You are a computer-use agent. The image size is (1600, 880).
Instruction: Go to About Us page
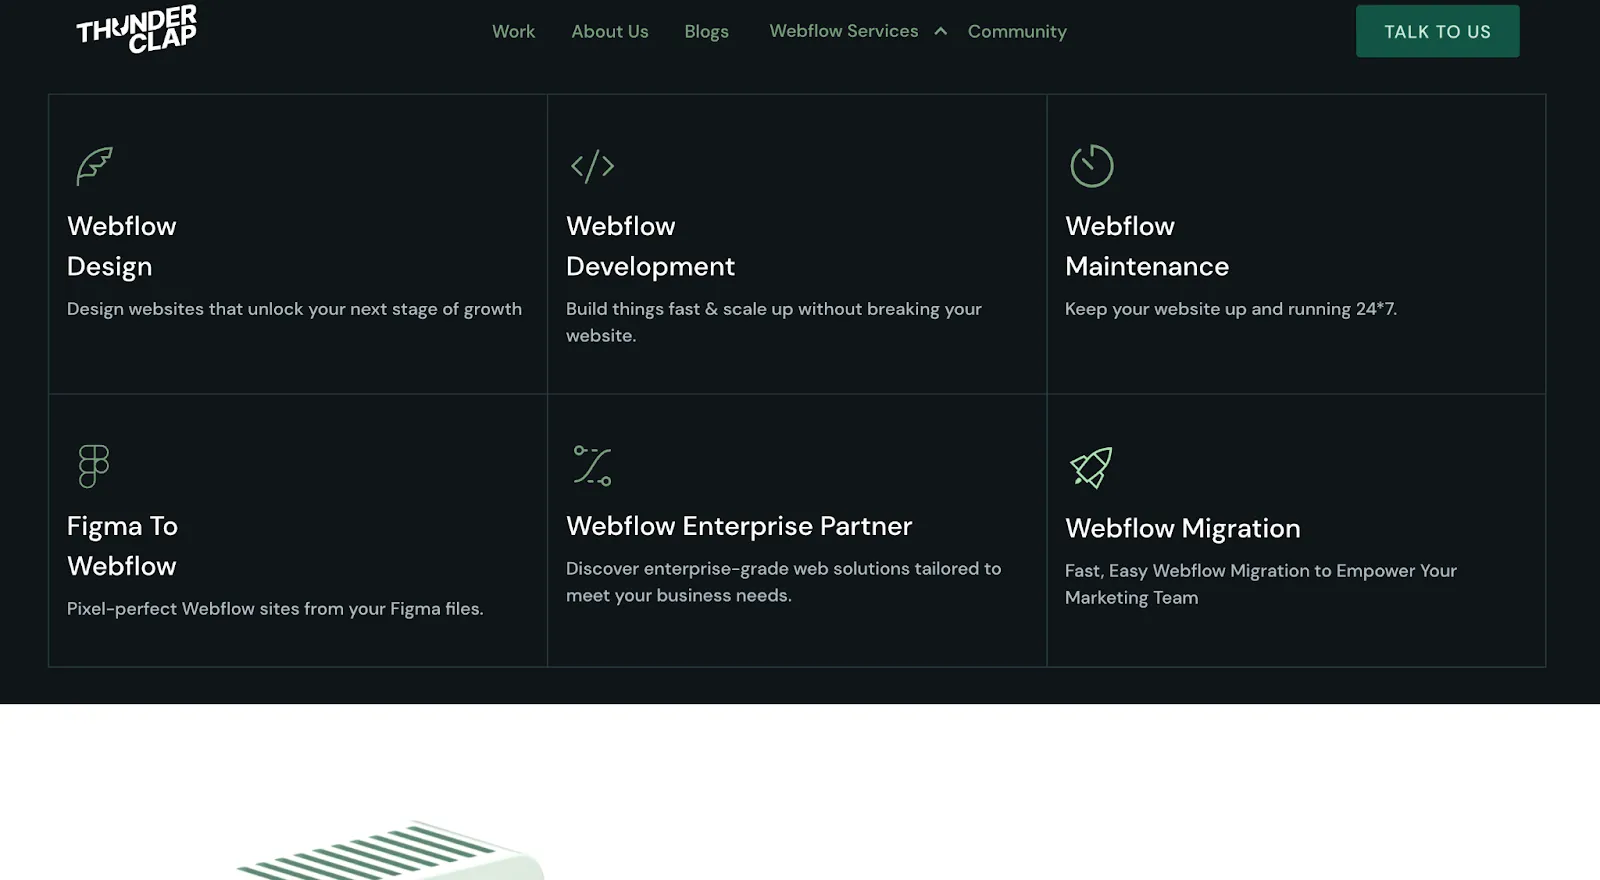tap(610, 31)
